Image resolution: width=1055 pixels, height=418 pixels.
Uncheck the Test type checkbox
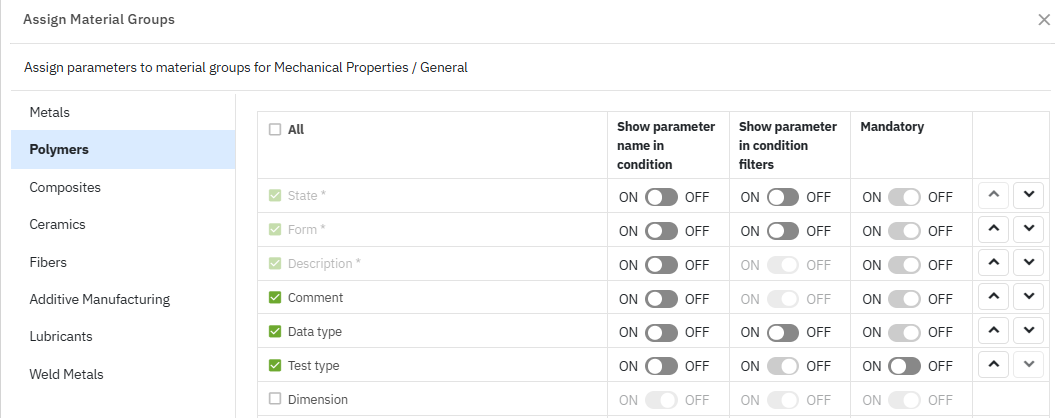pyautogui.click(x=275, y=366)
